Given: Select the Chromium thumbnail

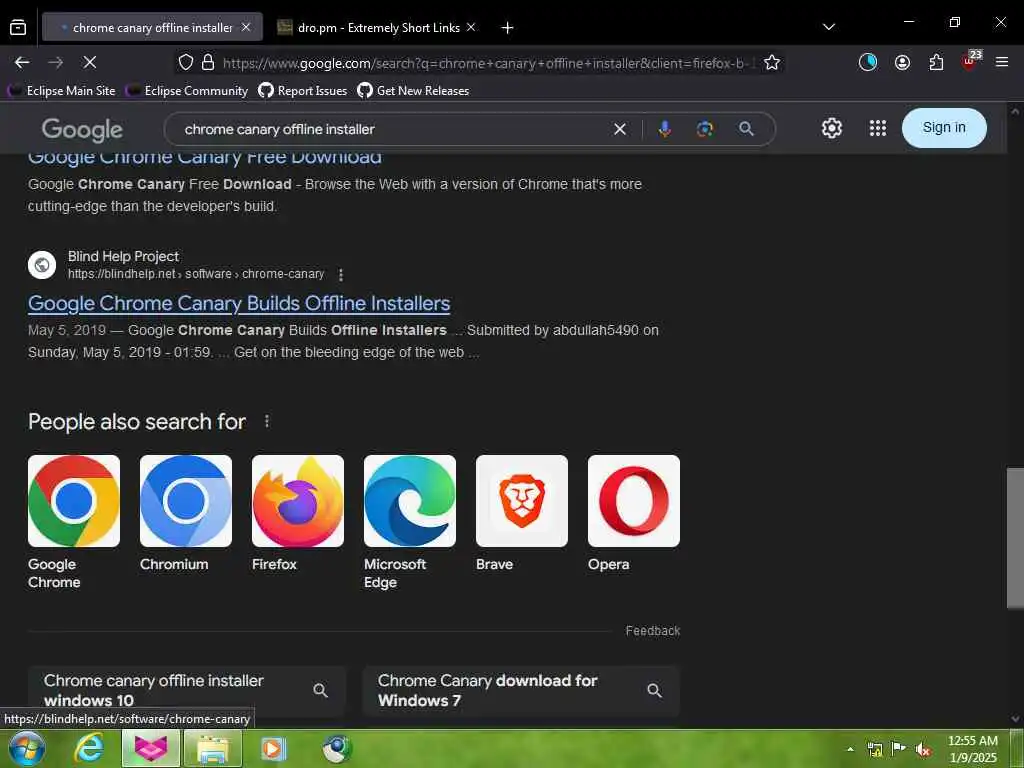Looking at the screenshot, I should coord(186,501).
